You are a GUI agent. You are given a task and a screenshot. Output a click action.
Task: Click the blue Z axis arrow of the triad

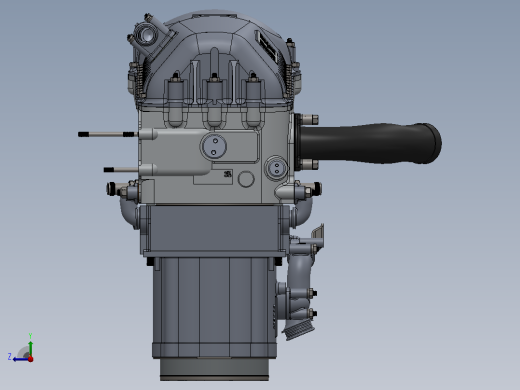(21, 359)
